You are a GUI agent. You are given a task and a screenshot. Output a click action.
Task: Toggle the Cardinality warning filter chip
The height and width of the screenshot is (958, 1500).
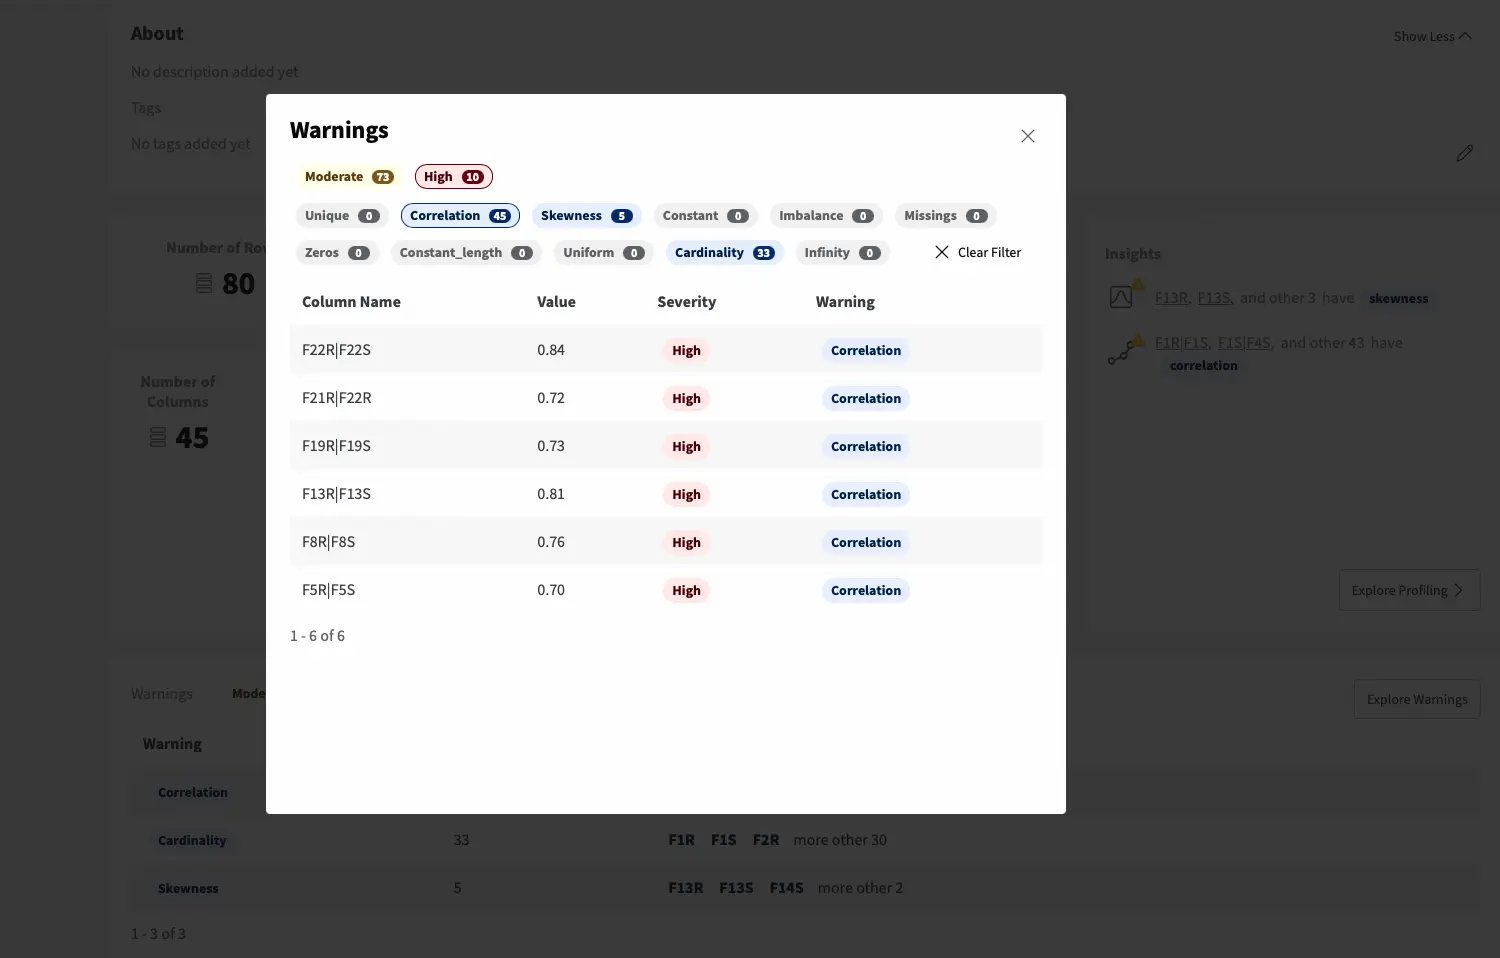point(724,253)
